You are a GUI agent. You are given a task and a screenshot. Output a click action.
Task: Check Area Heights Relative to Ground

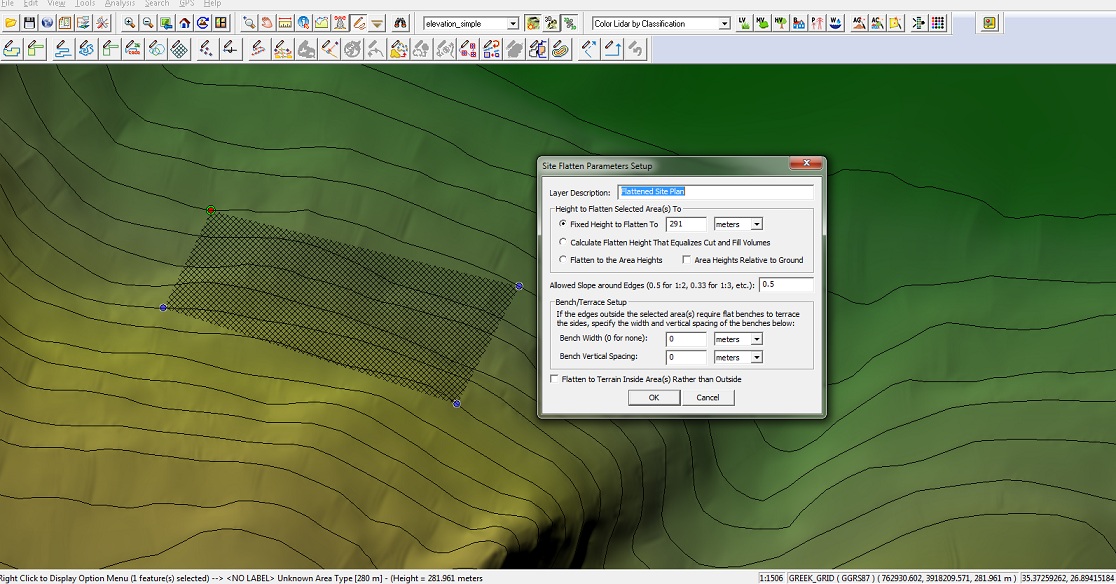[x=687, y=260]
